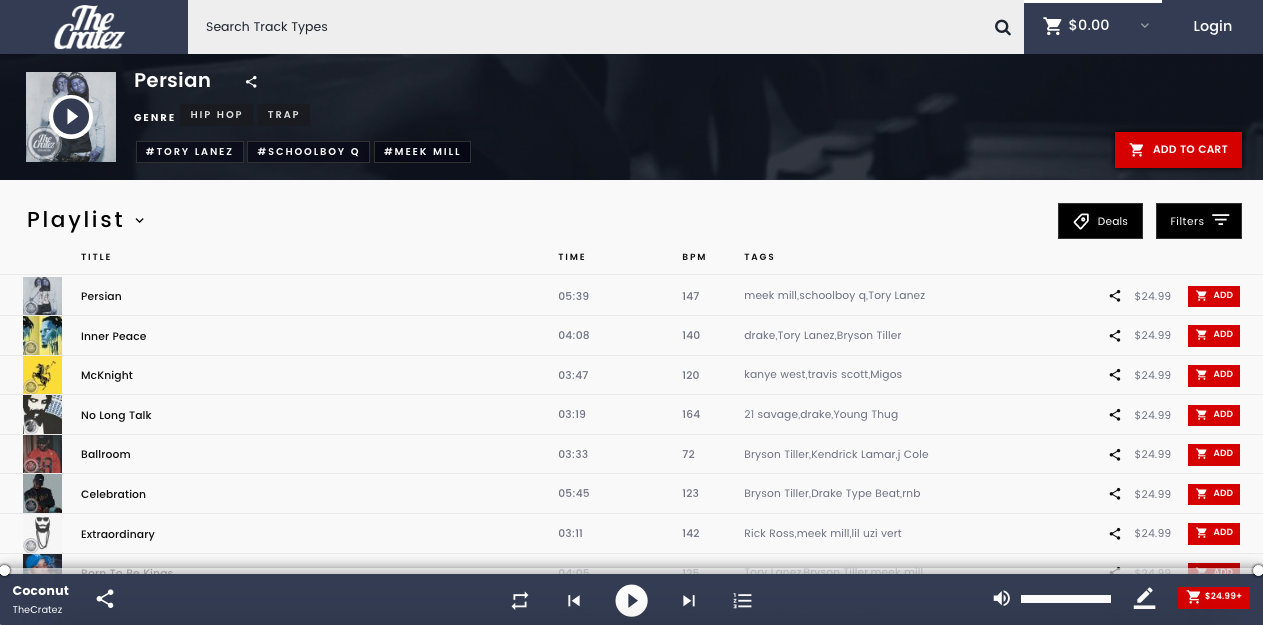1263x625 pixels.
Task: Share the Extraordinary track
Action: click(x=1115, y=534)
